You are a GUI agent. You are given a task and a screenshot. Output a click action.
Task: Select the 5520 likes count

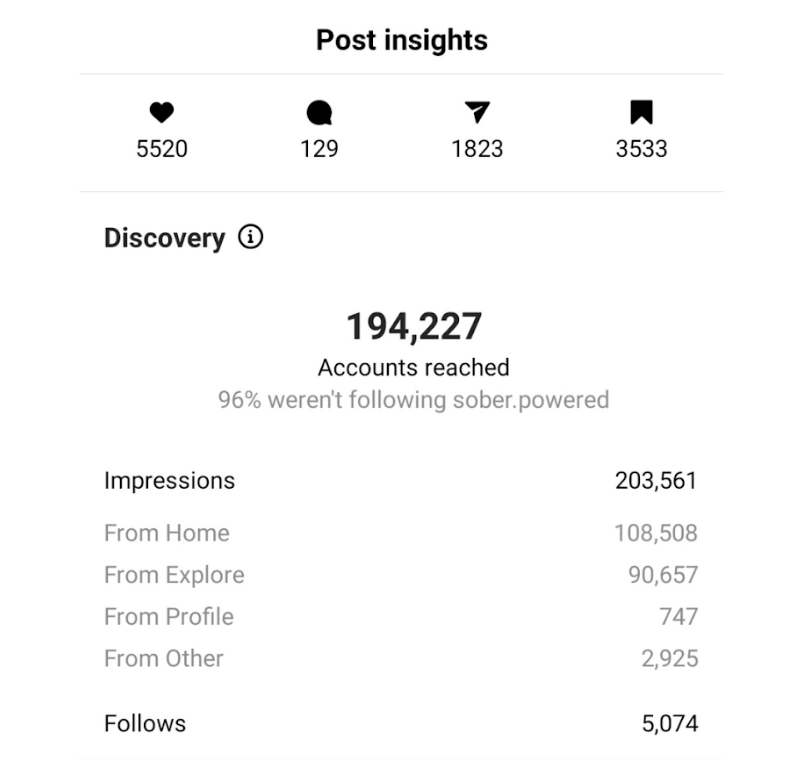coord(162,149)
